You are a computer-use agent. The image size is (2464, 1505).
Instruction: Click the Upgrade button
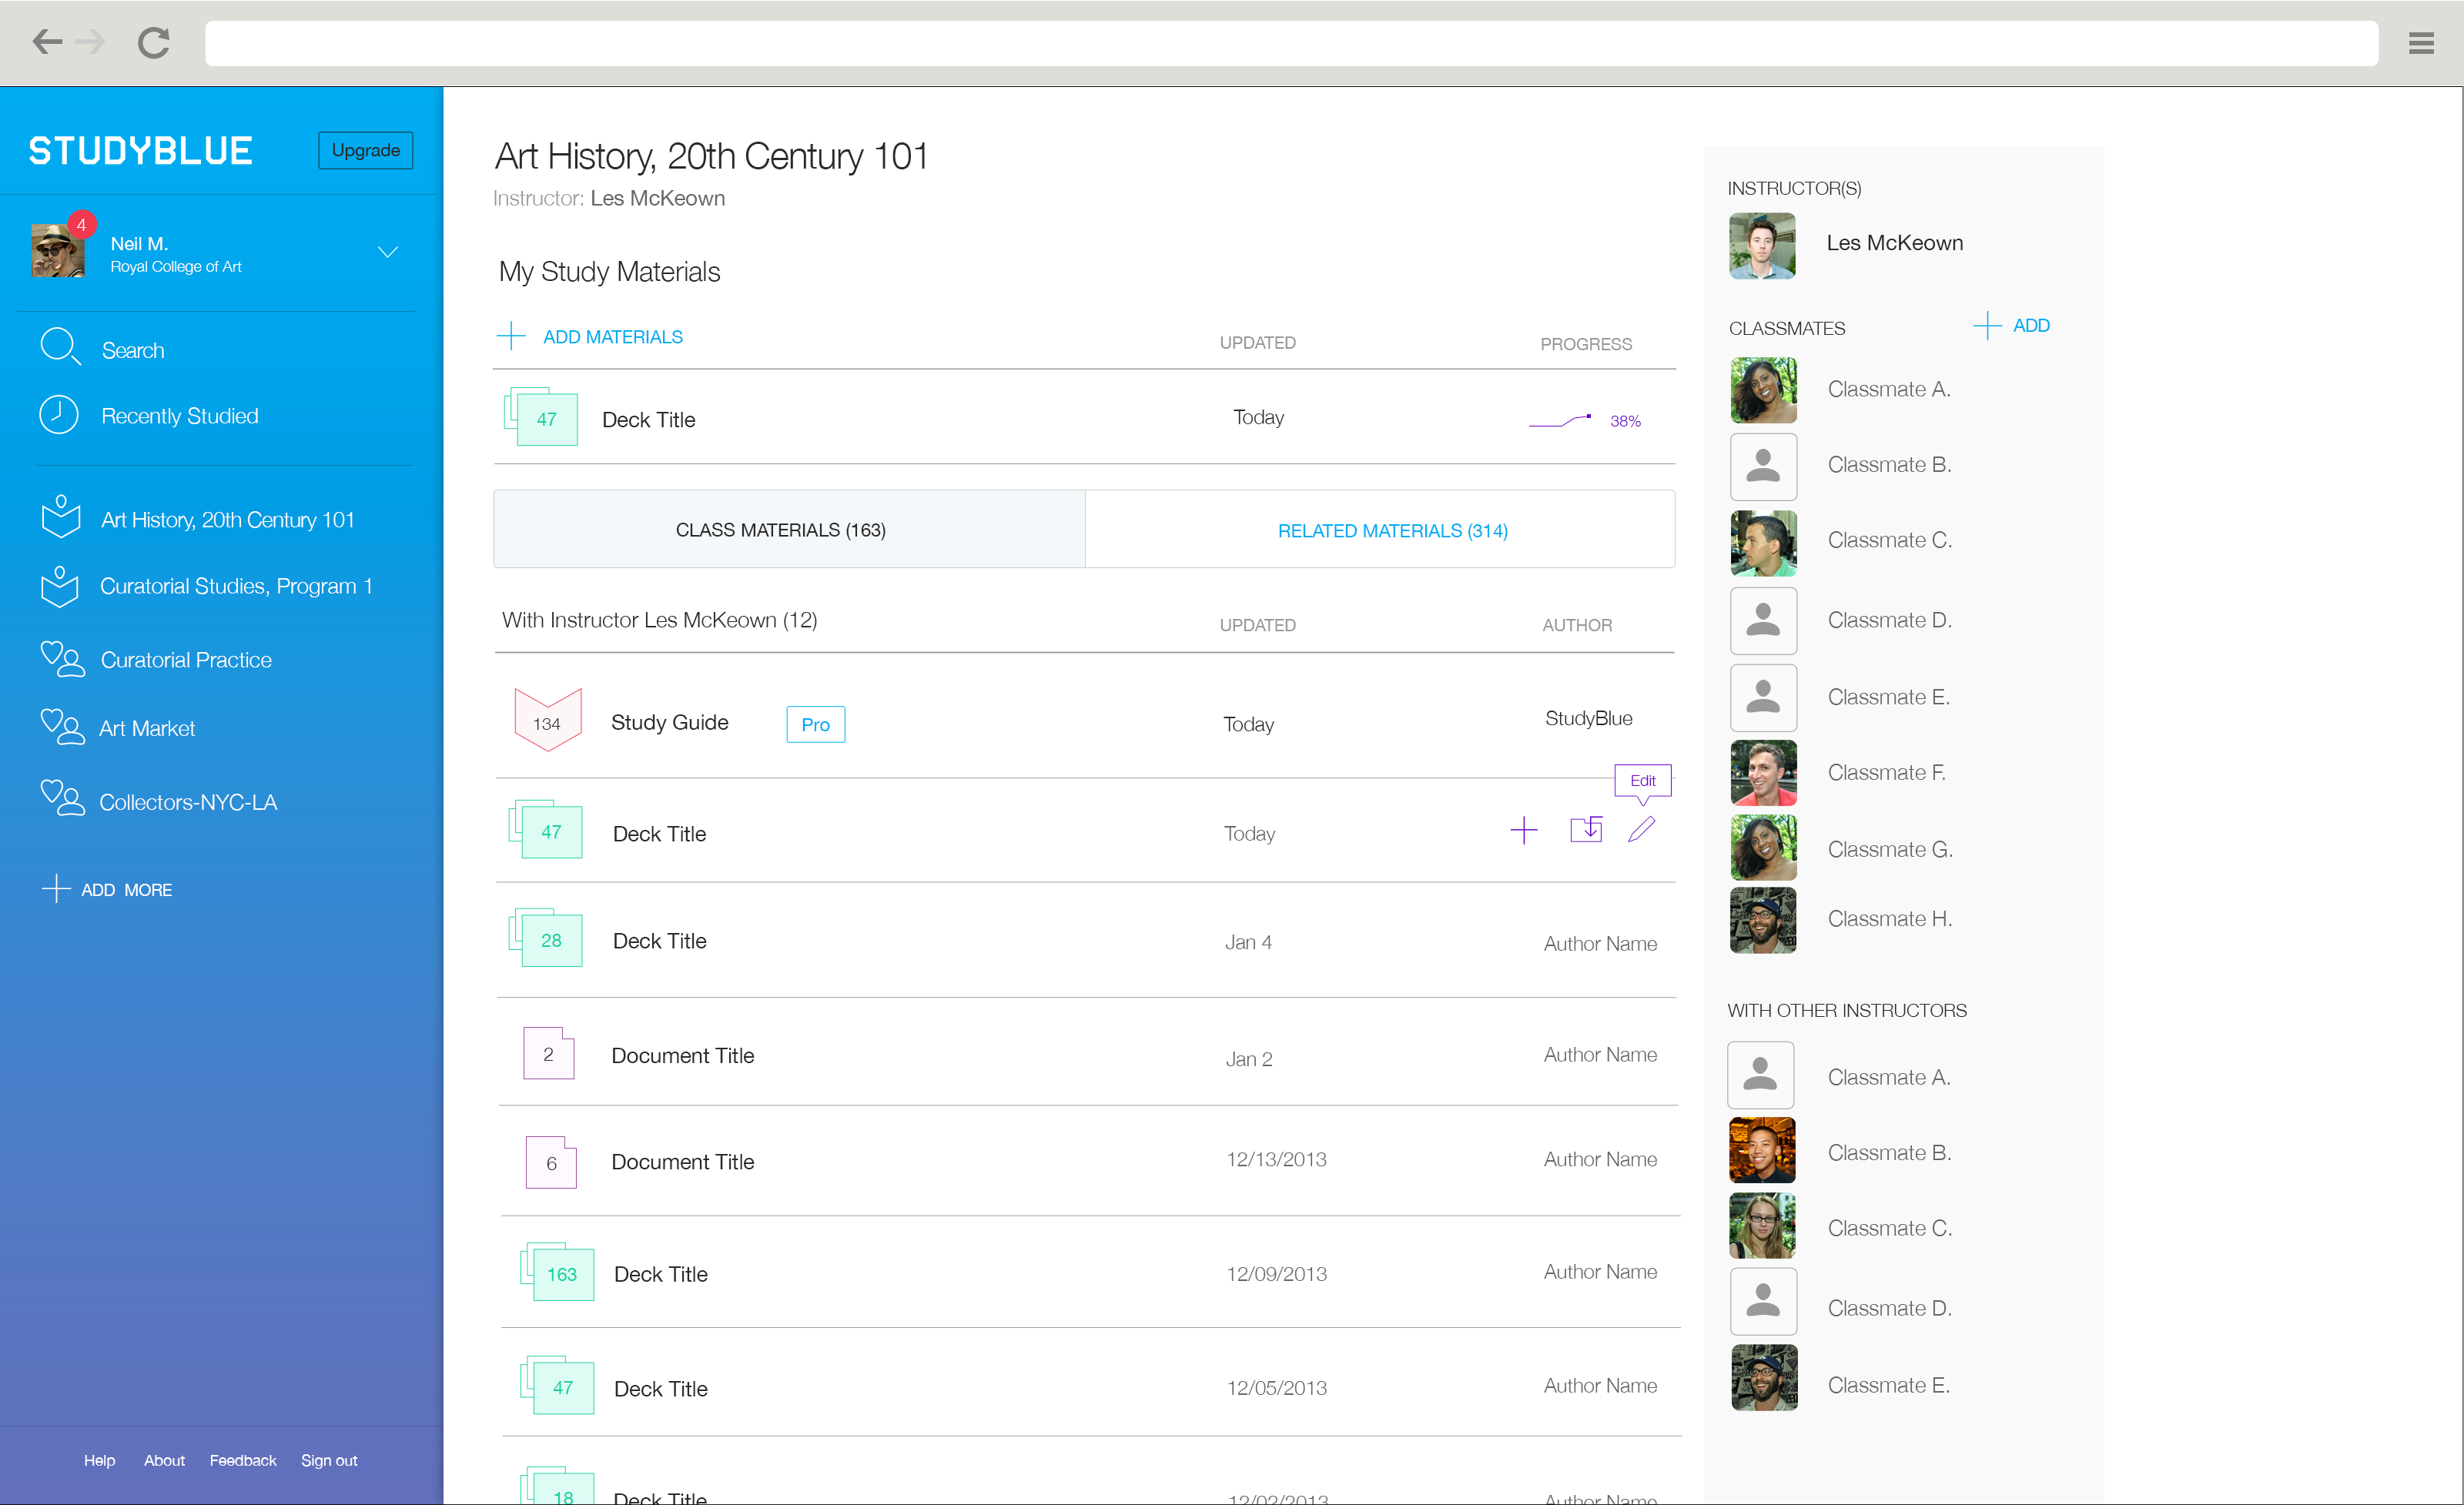tap(365, 150)
